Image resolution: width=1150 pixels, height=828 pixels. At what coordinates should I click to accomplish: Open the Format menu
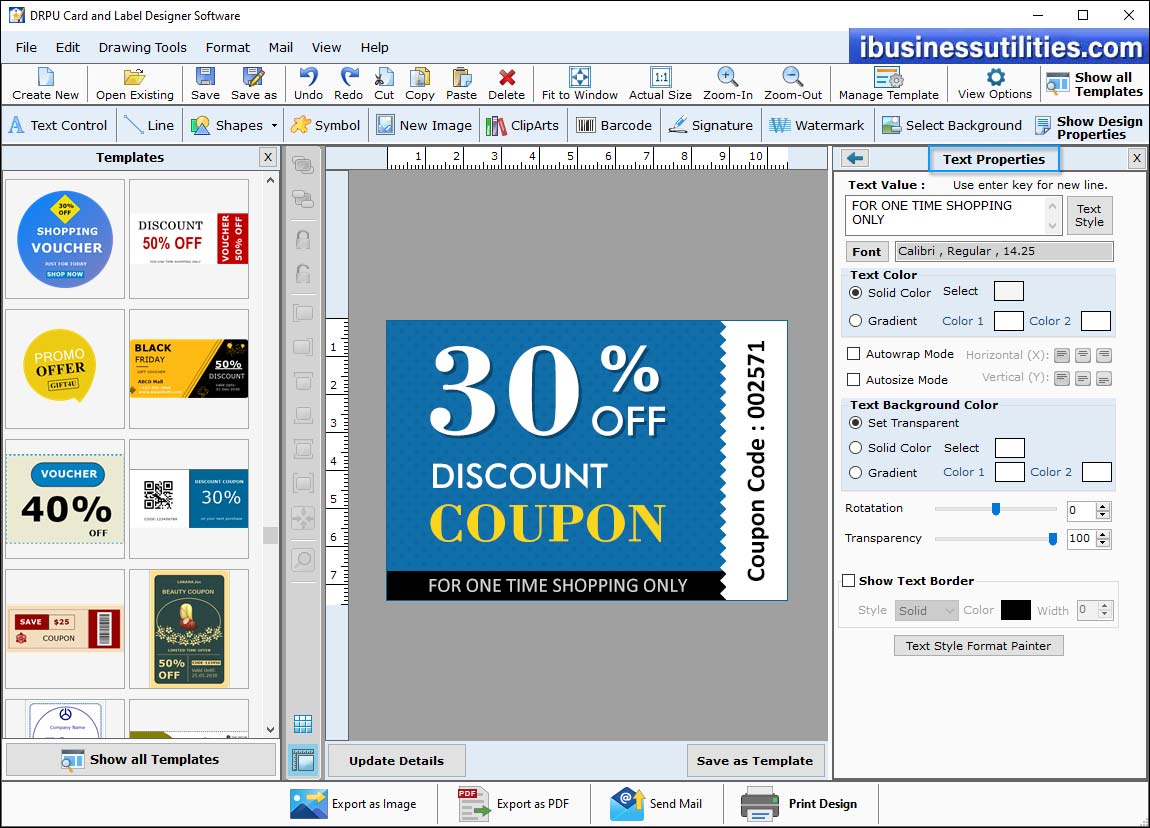(228, 47)
